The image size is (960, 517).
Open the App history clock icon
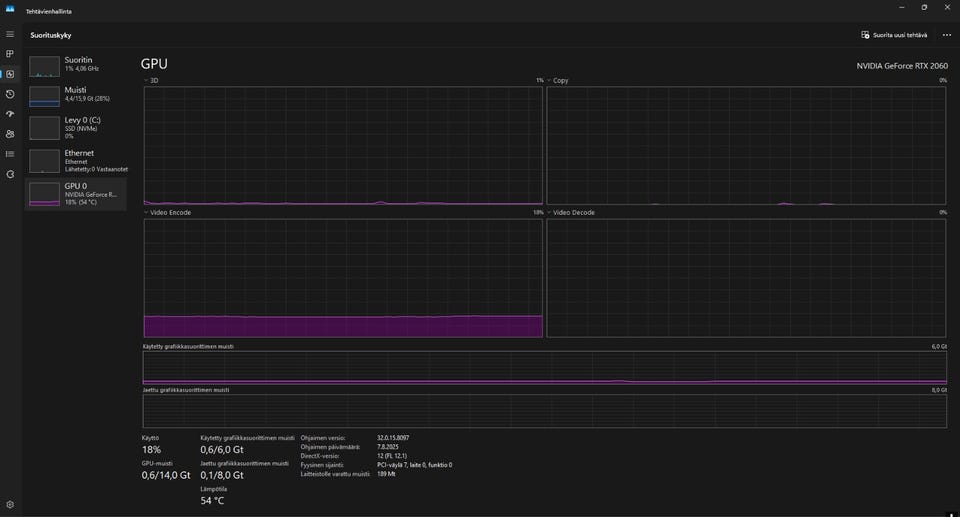(10, 94)
